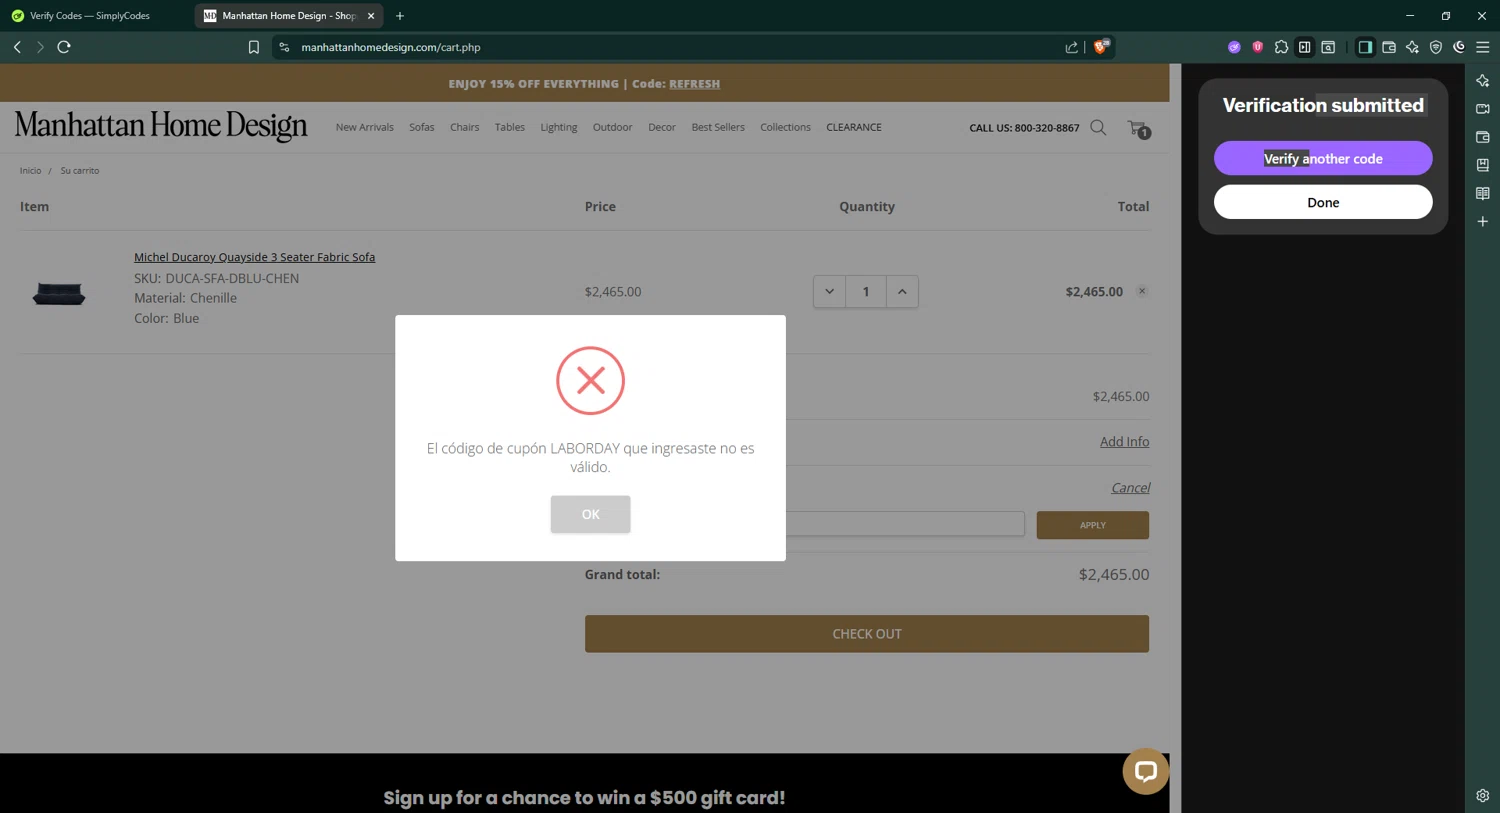1500x813 pixels.
Task: Open the SimplyCodes purple extension icon
Action: pyautogui.click(x=1234, y=47)
